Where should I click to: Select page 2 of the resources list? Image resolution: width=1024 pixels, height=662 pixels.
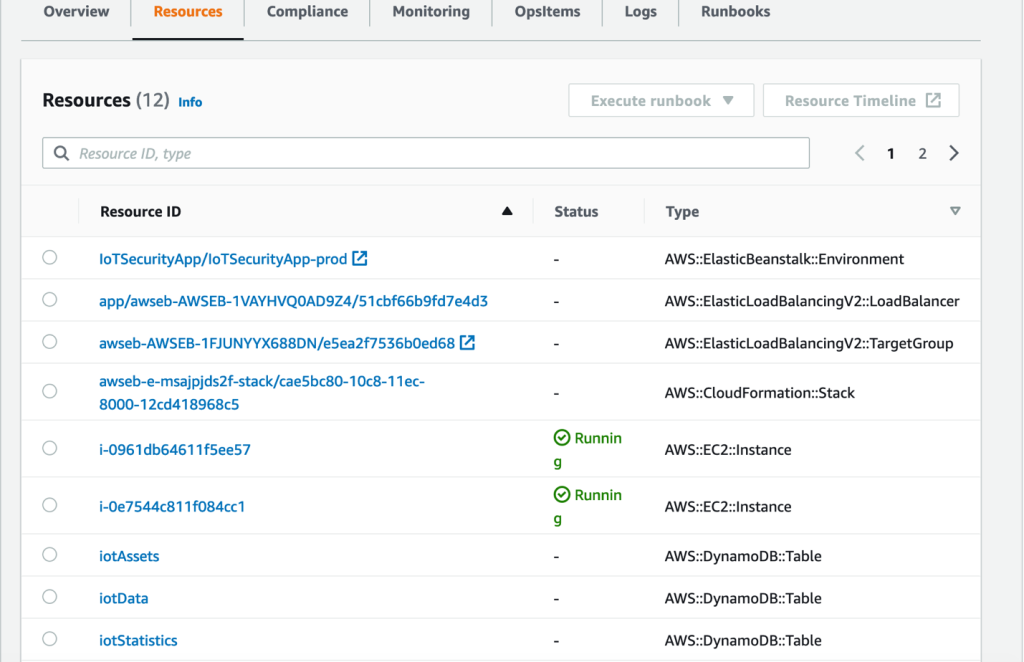tap(922, 152)
